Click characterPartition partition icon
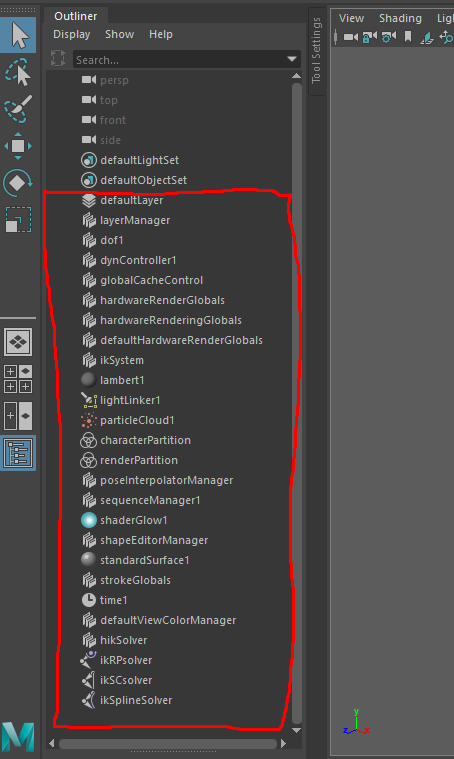Image resolution: width=454 pixels, height=759 pixels. pyautogui.click(x=89, y=440)
